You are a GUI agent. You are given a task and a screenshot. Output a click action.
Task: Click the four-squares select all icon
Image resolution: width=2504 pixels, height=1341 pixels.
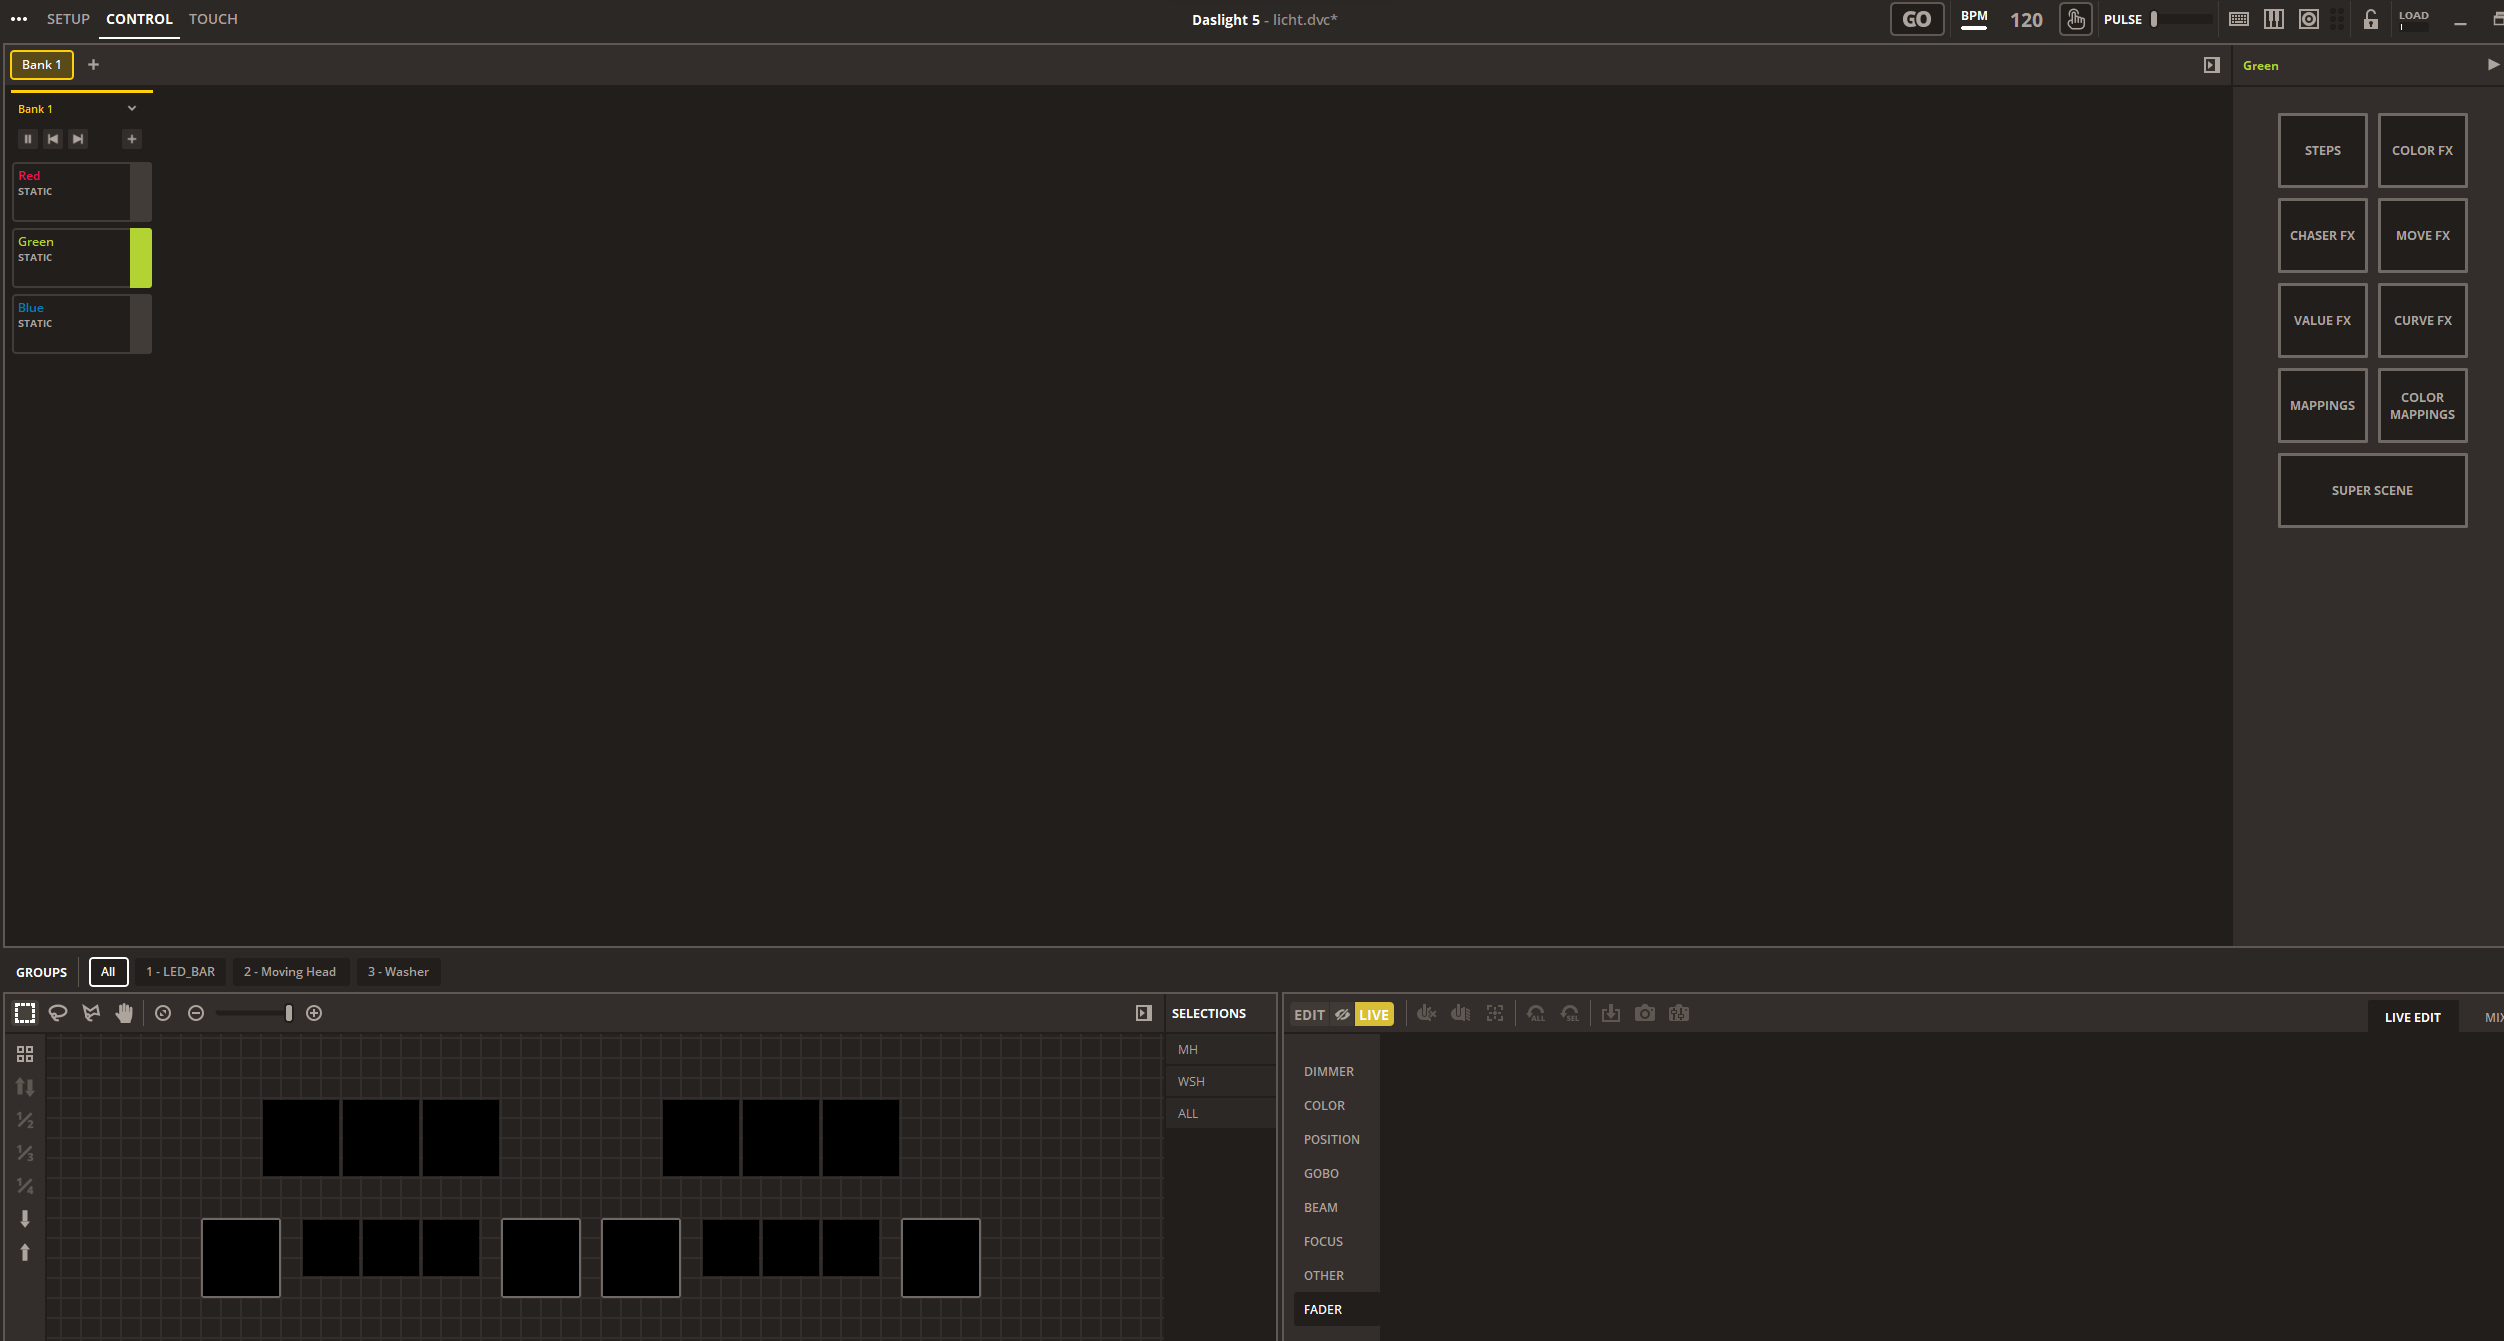point(25,1054)
